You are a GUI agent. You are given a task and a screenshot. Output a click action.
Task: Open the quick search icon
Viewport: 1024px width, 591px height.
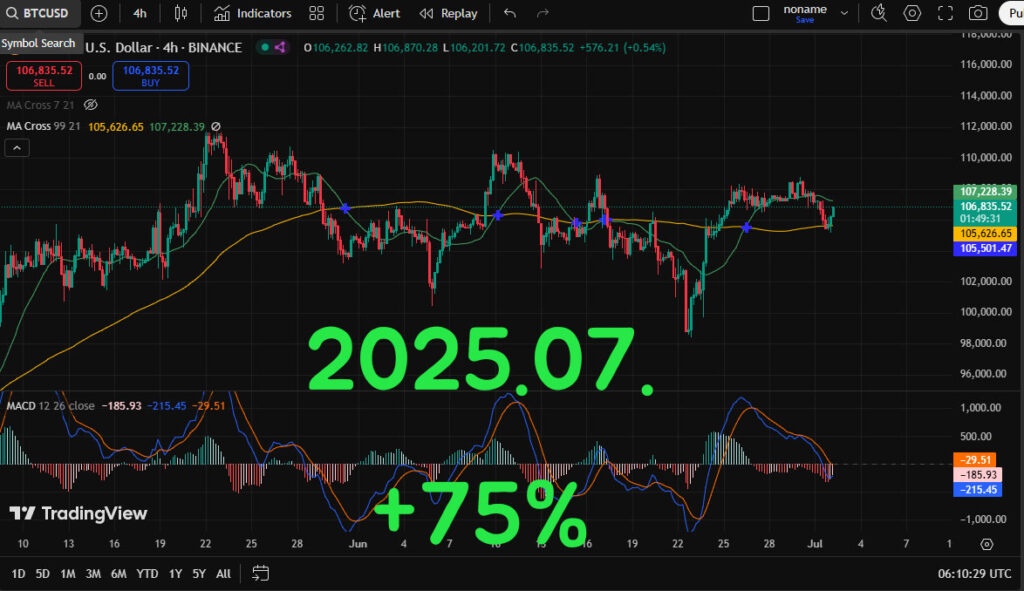pos(879,13)
